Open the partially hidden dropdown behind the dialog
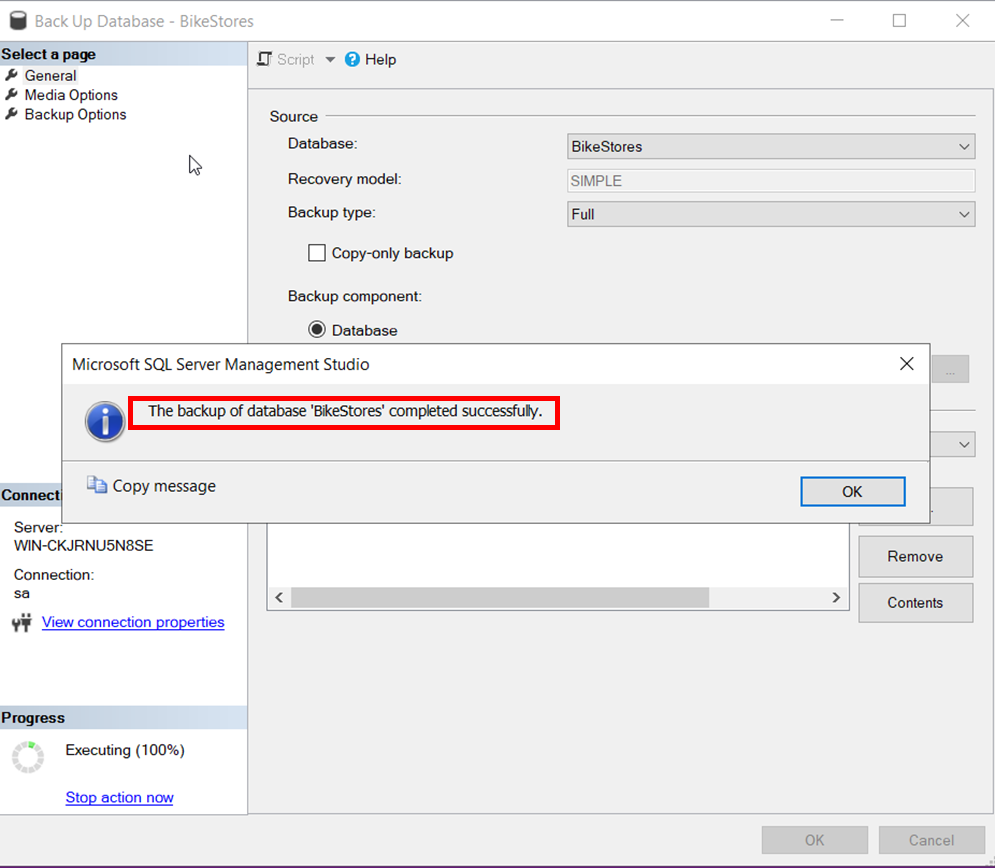This screenshot has height=868, width=995. point(952,444)
